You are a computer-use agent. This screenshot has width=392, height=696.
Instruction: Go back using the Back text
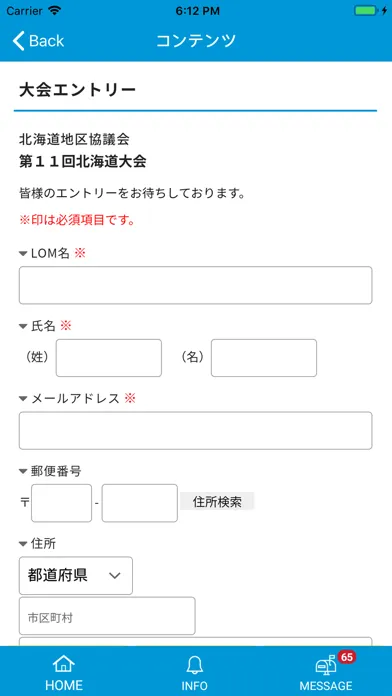click(x=47, y=41)
